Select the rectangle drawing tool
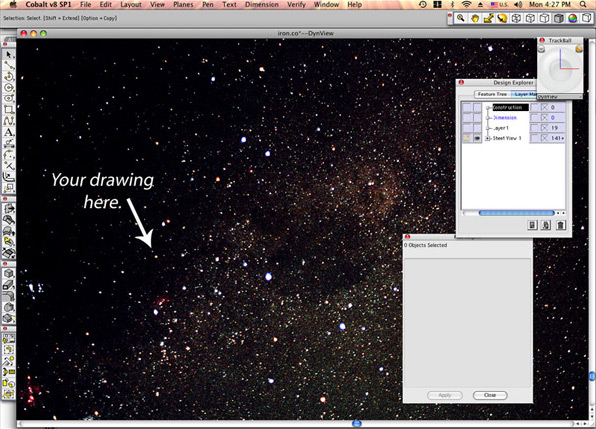Viewport: 596px width, 429px height. tap(8, 110)
